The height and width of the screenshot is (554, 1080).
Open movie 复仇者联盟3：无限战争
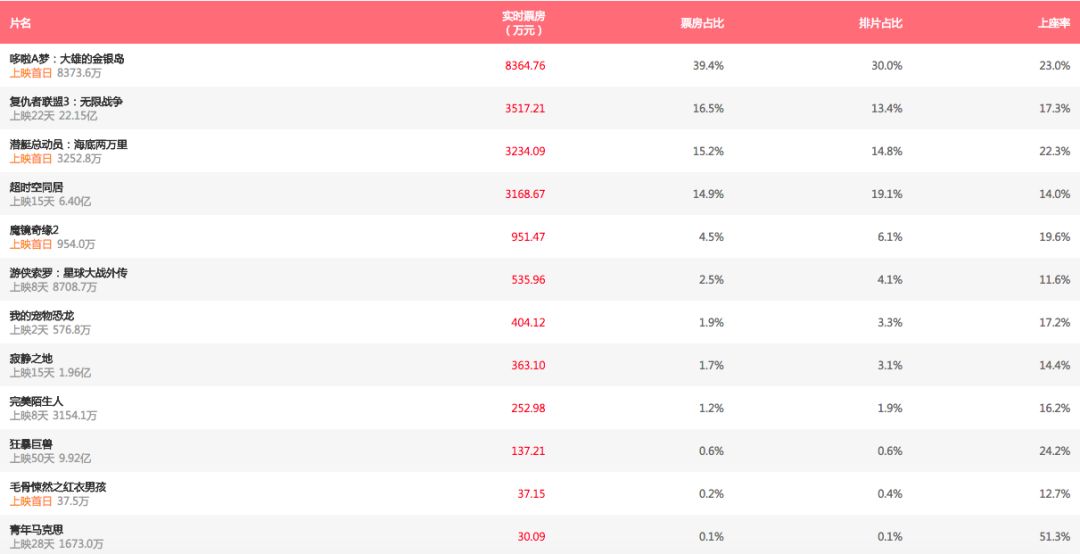66,102
